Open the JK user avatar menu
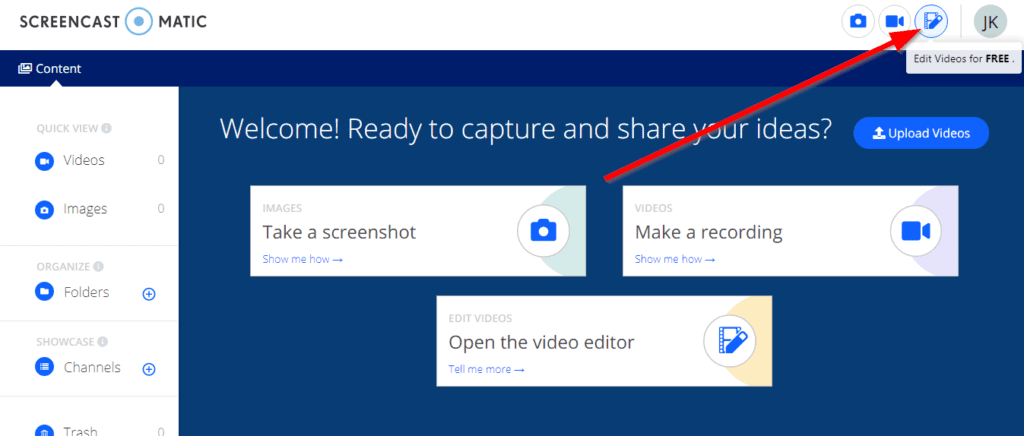The width and height of the screenshot is (1024, 436). [x=990, y=22]
